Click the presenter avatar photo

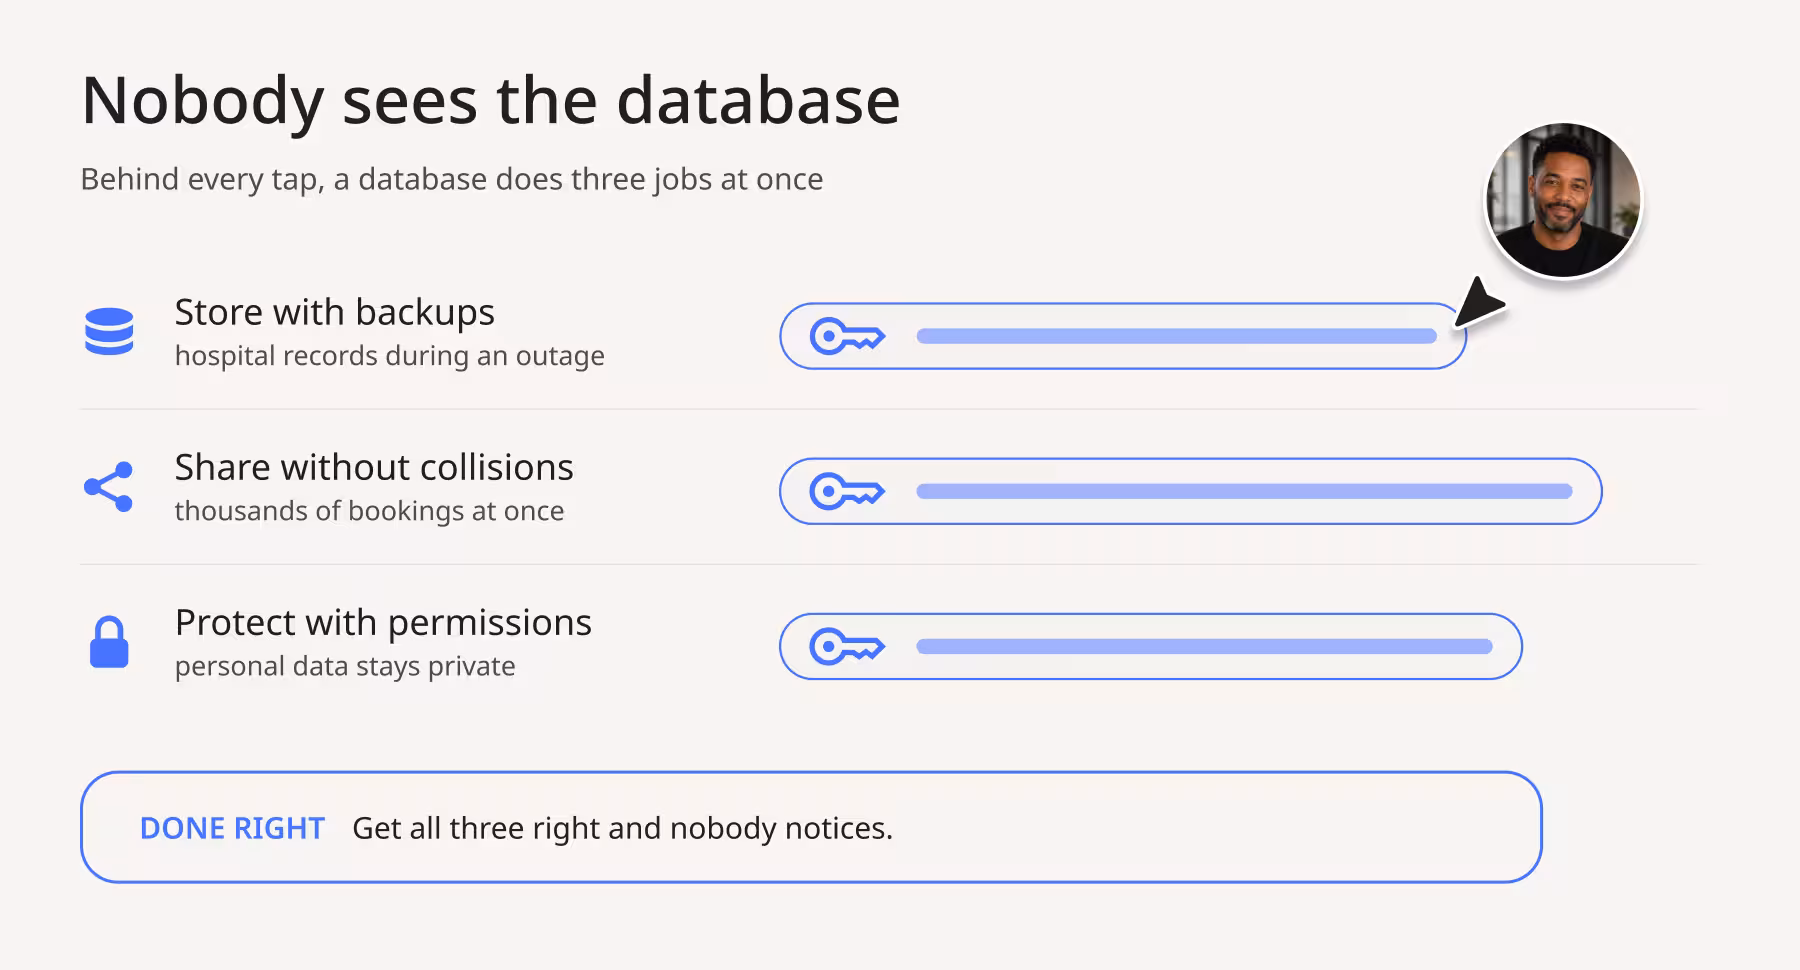coord(1564,200)
